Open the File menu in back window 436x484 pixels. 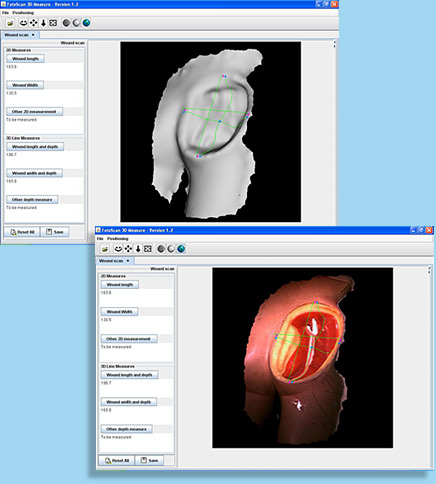pos(5,13)
